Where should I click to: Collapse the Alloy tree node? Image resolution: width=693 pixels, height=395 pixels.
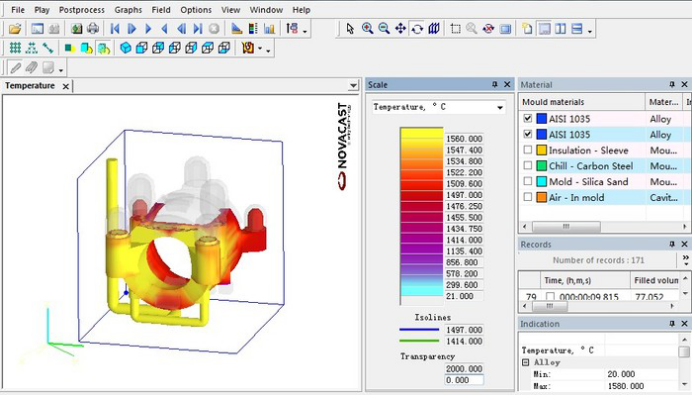[525, 362]
